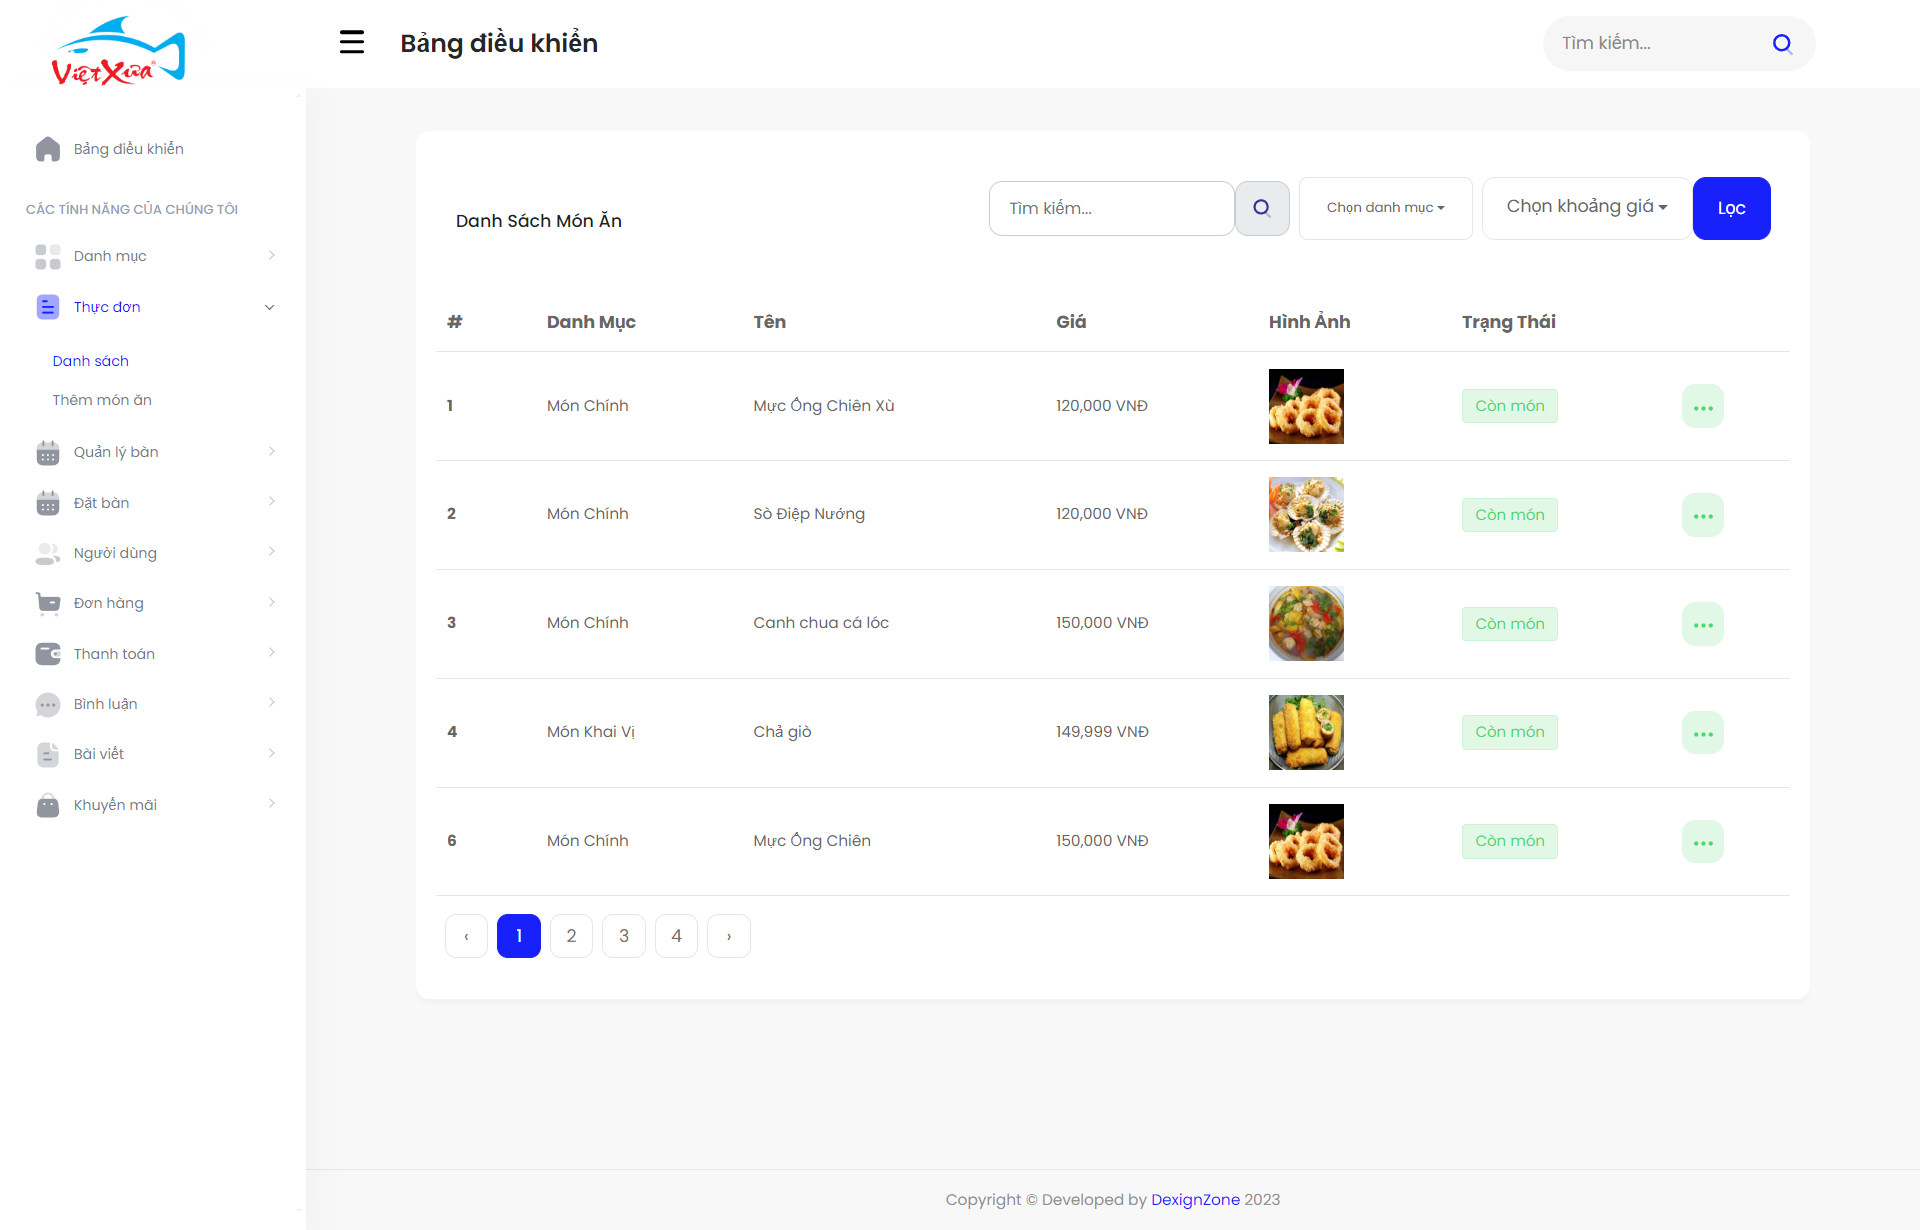Expand the Quản lý bàn chevron
Viewport: 1920px width, 1230px height.
pos(271,451)
